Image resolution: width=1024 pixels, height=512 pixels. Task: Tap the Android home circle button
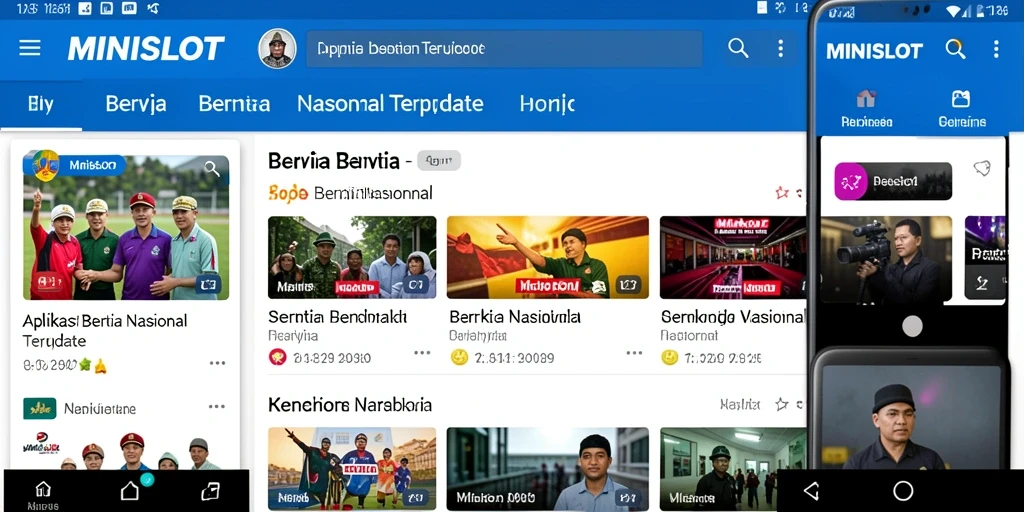[x=903, y=490]
